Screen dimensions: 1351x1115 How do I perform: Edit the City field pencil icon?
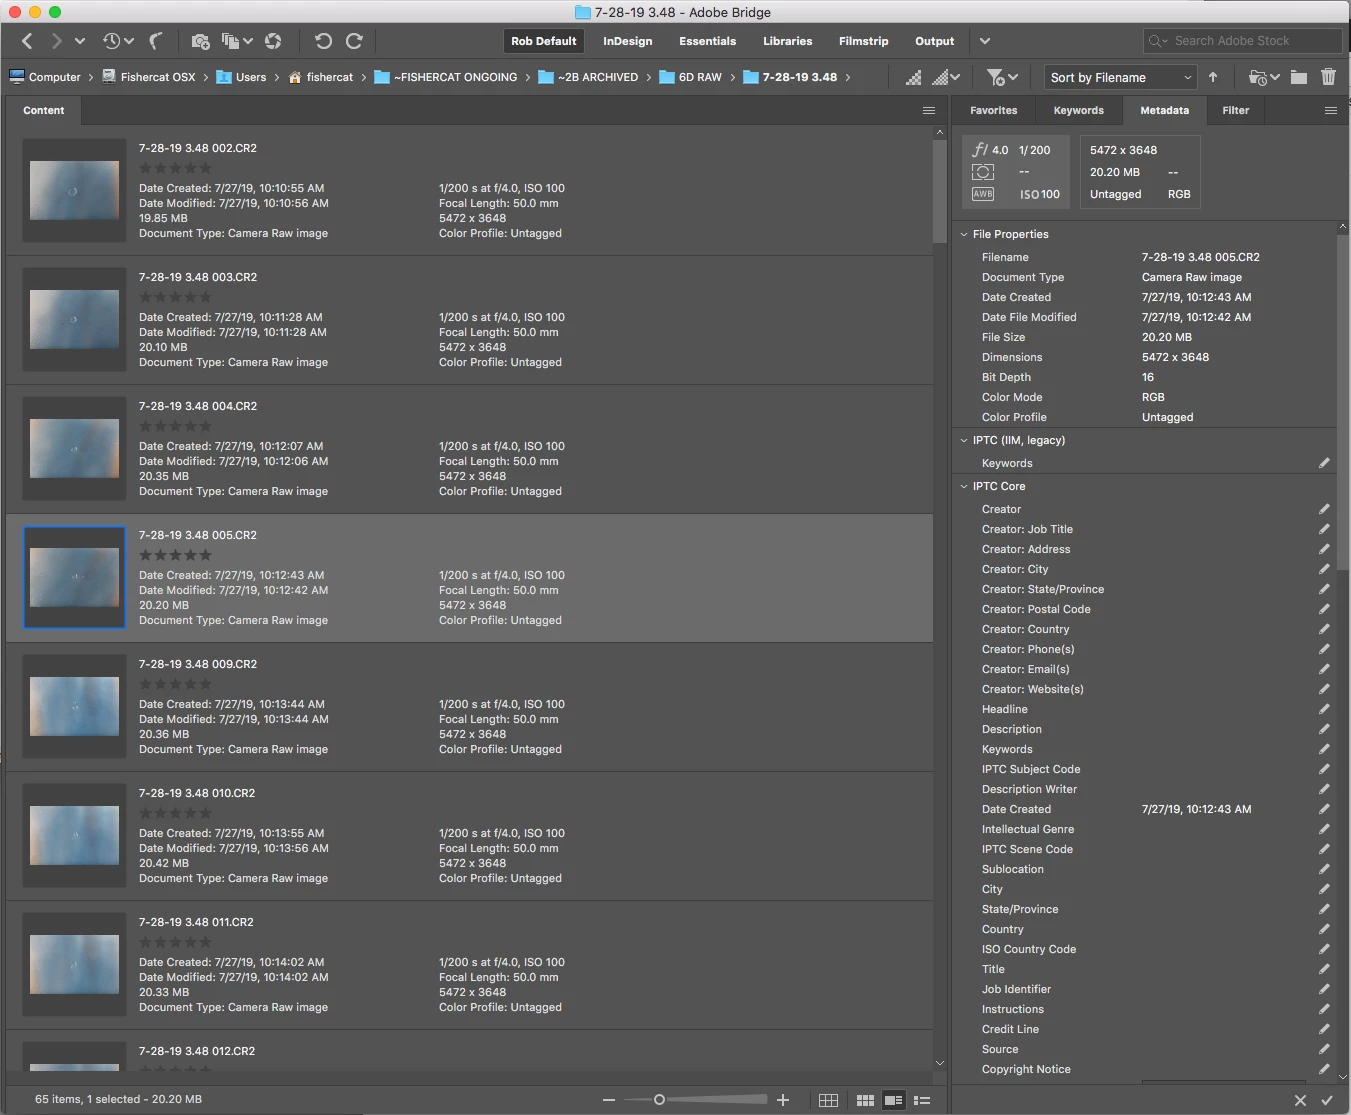coord(1324,889)
